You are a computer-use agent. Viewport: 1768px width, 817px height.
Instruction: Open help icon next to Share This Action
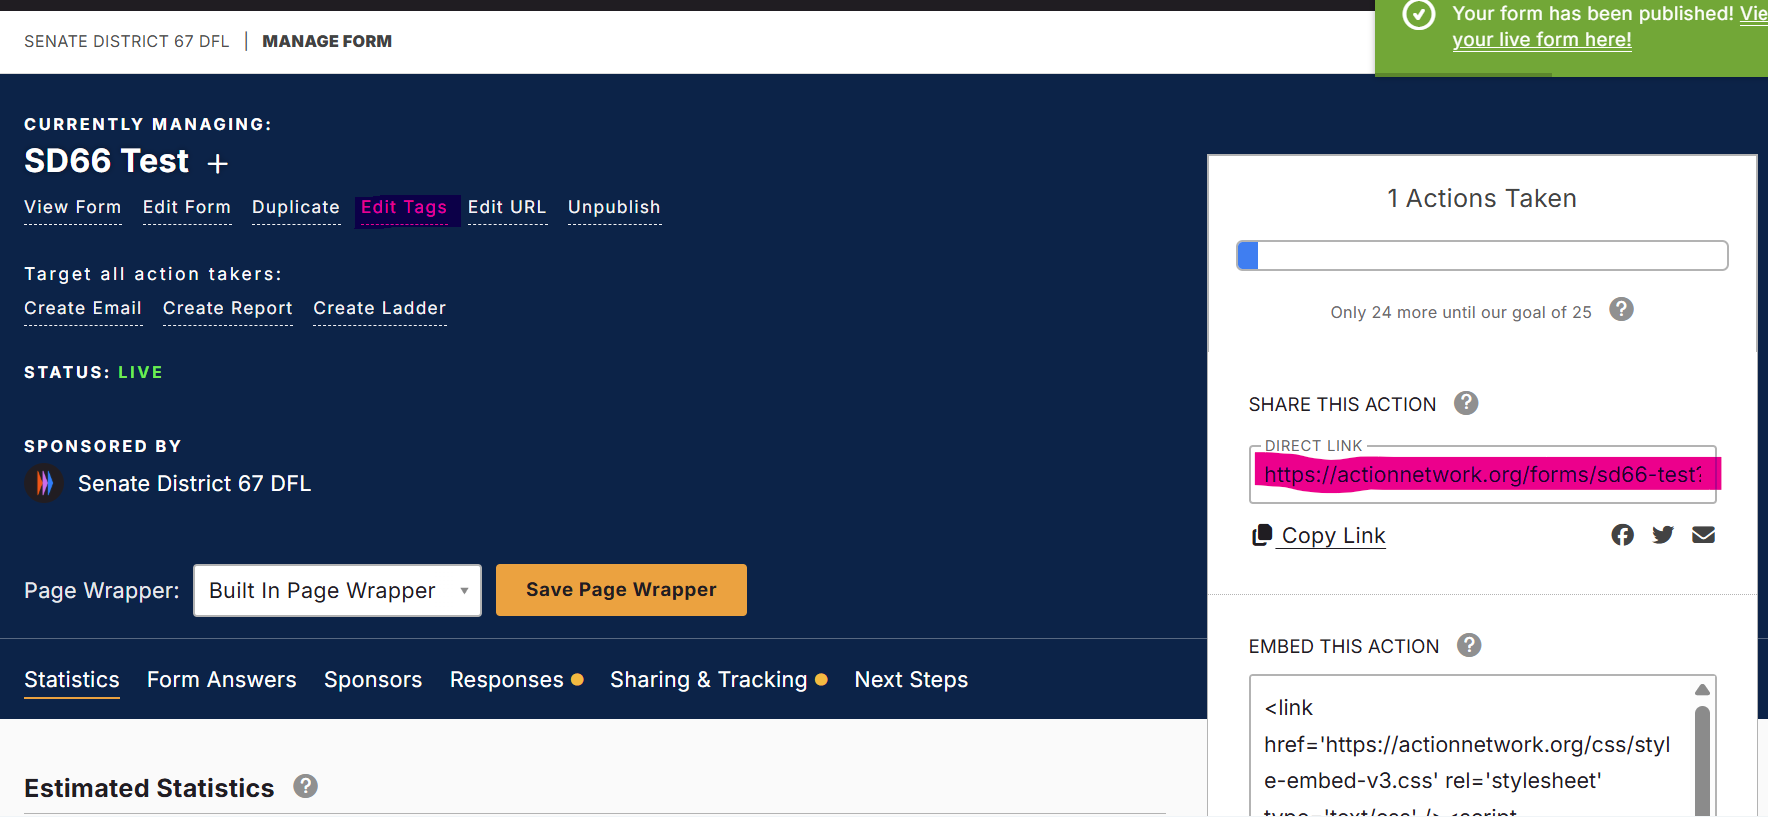click(x=1466, y=403)
